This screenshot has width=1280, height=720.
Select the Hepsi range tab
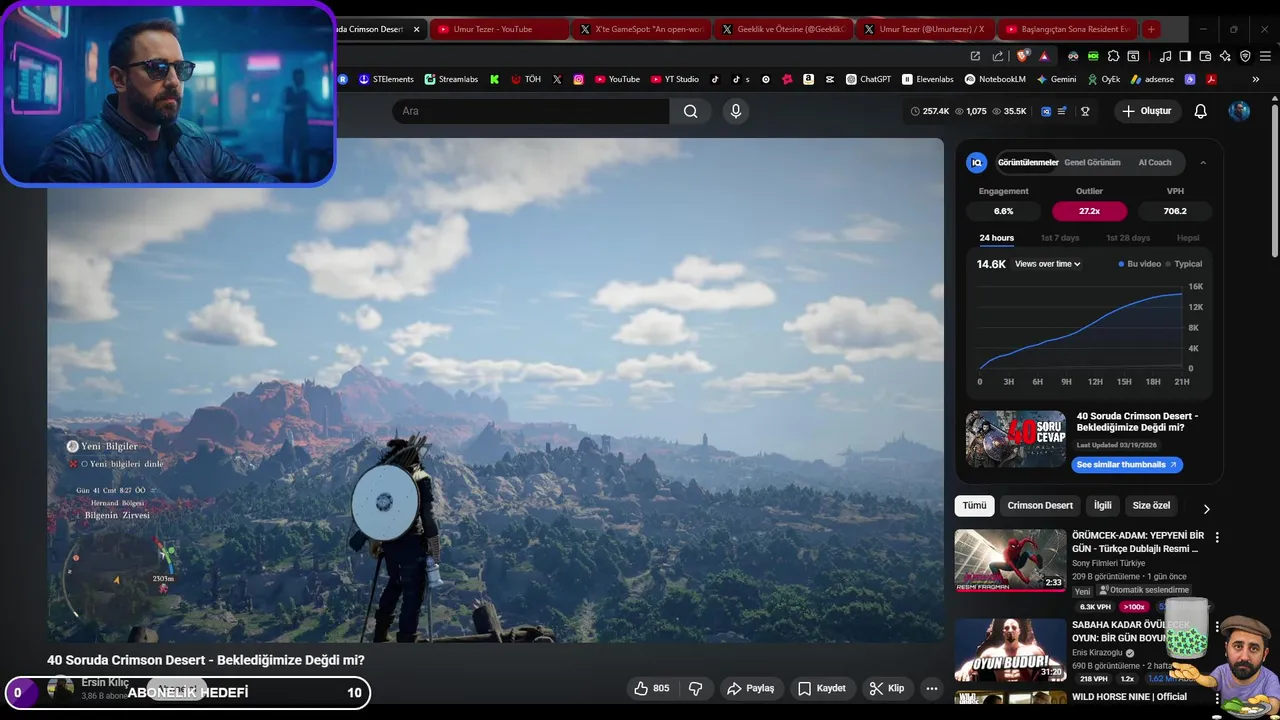[x=1188, y=238]
